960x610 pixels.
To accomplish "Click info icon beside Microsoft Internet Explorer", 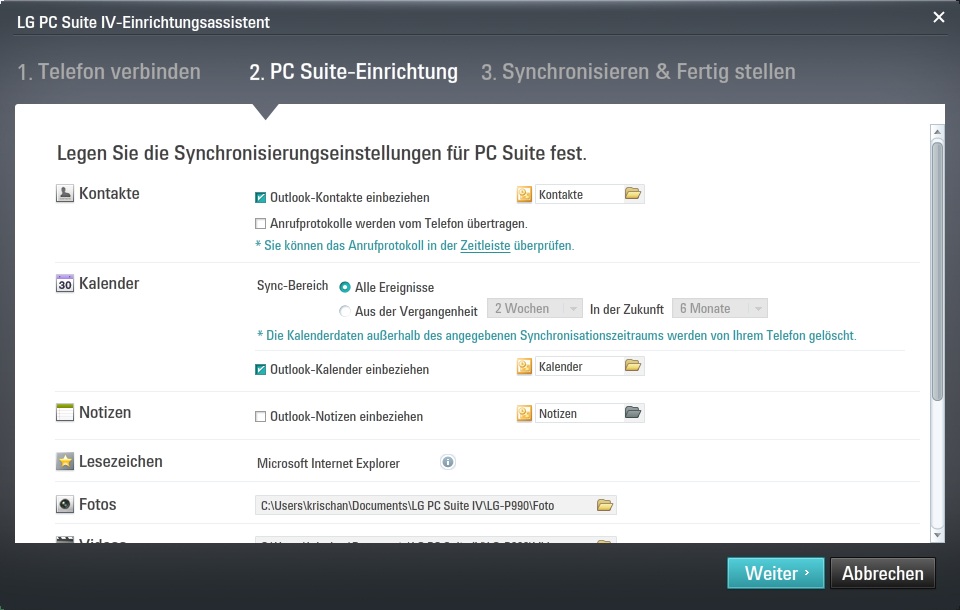I will pyautogui.click(x=448, y=462).
